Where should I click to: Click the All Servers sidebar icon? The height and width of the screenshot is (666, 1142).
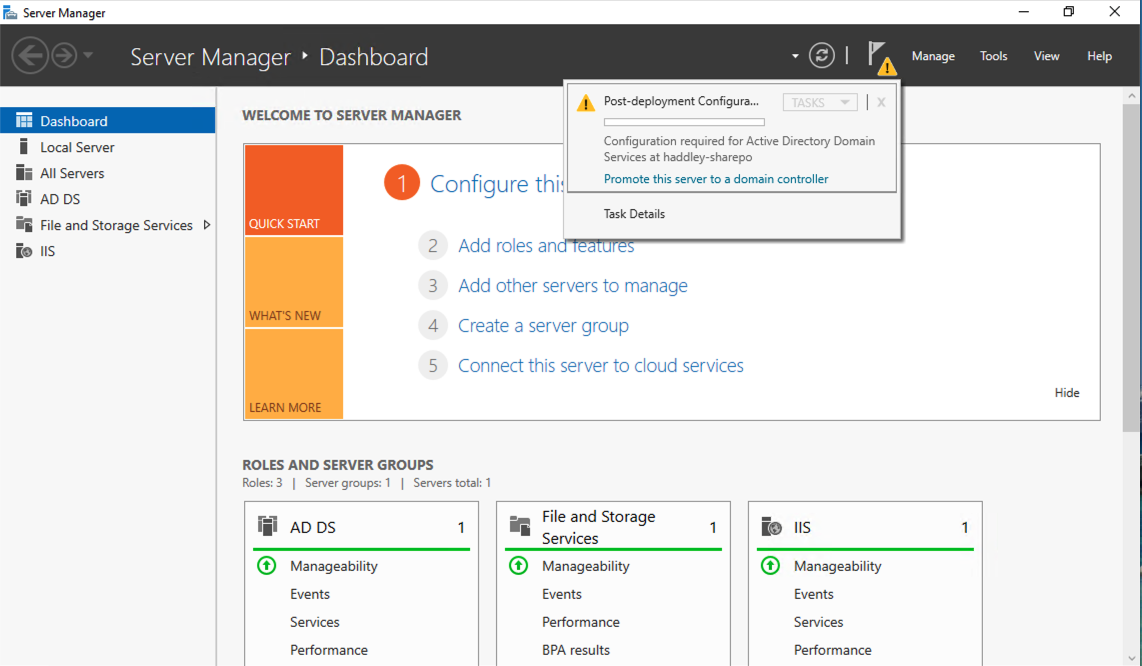(24, 173)
